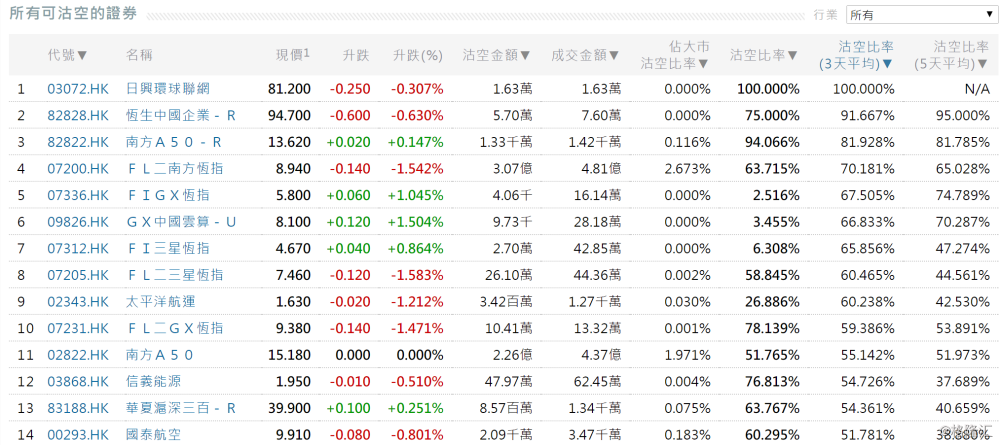Open the ＦＩＧＸ恆指 name link

(x=168, y=195)
